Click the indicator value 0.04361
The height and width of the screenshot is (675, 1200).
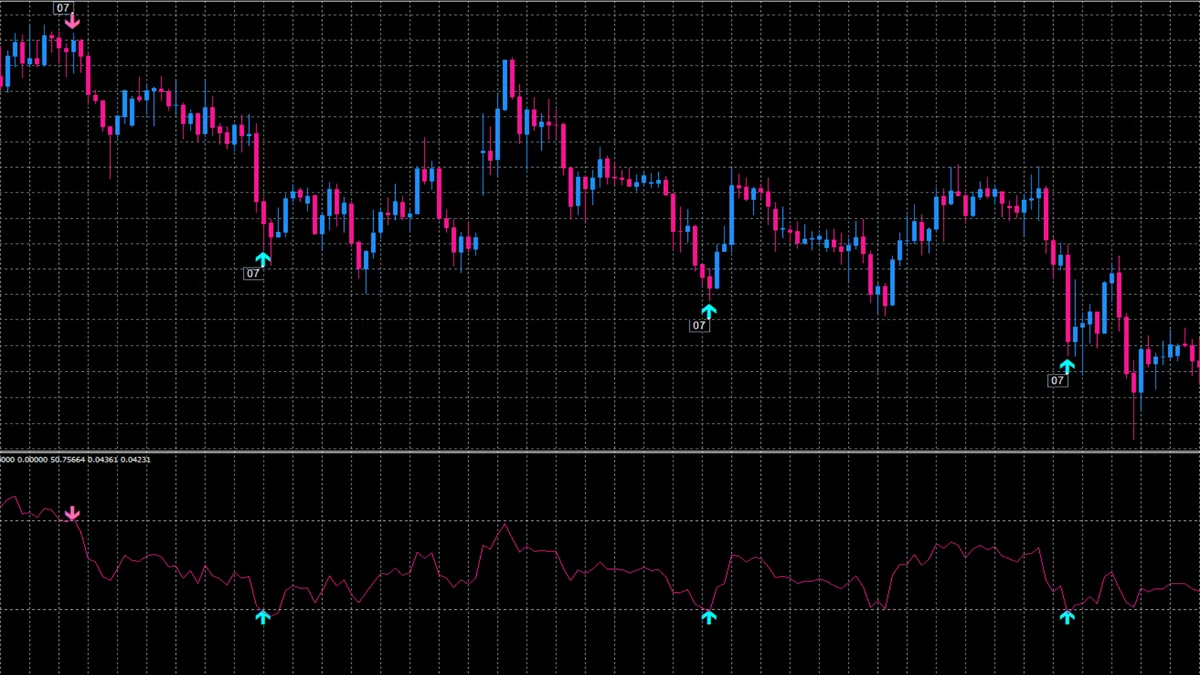101,459
